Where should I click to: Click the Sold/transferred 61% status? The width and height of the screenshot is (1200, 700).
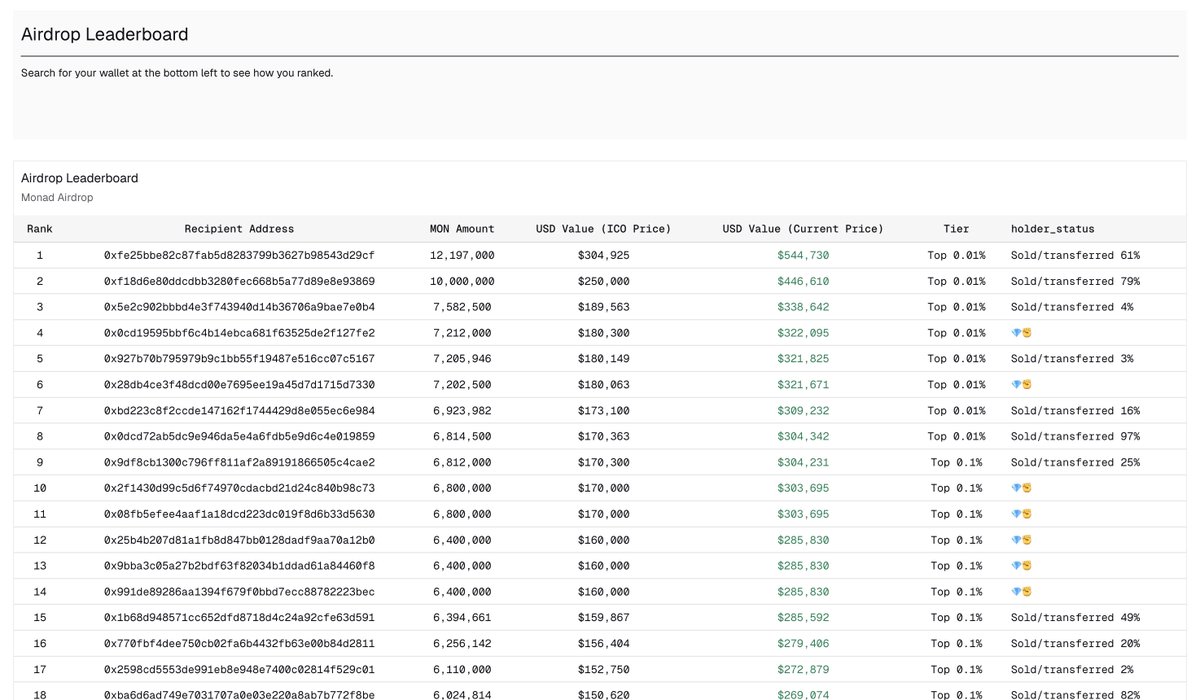click(x=1075, y=256)
